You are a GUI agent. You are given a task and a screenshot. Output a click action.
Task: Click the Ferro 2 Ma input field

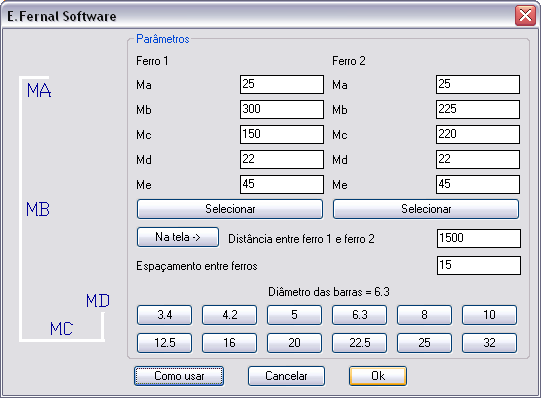pos(478,84)
